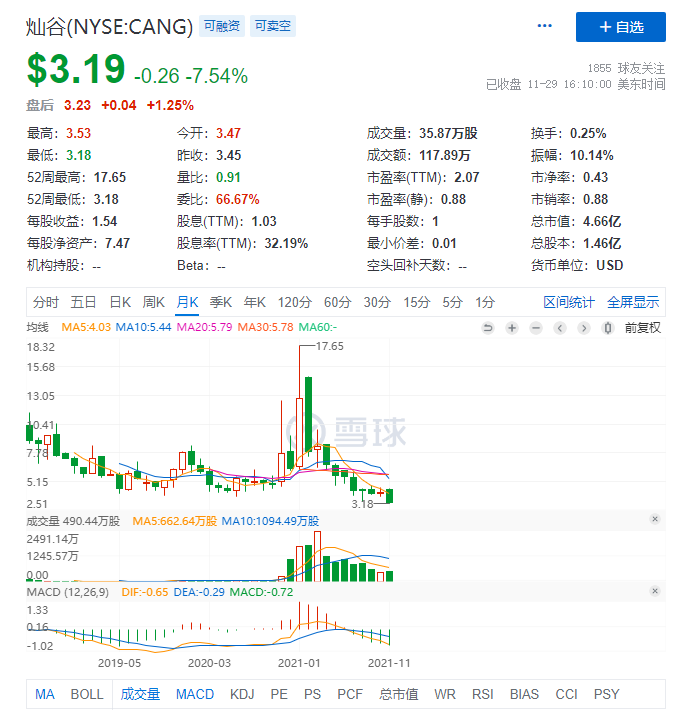The image size is (692, 715).
Task: Zoom in the K-line chart with plus icon
Action: pos(511,327)
